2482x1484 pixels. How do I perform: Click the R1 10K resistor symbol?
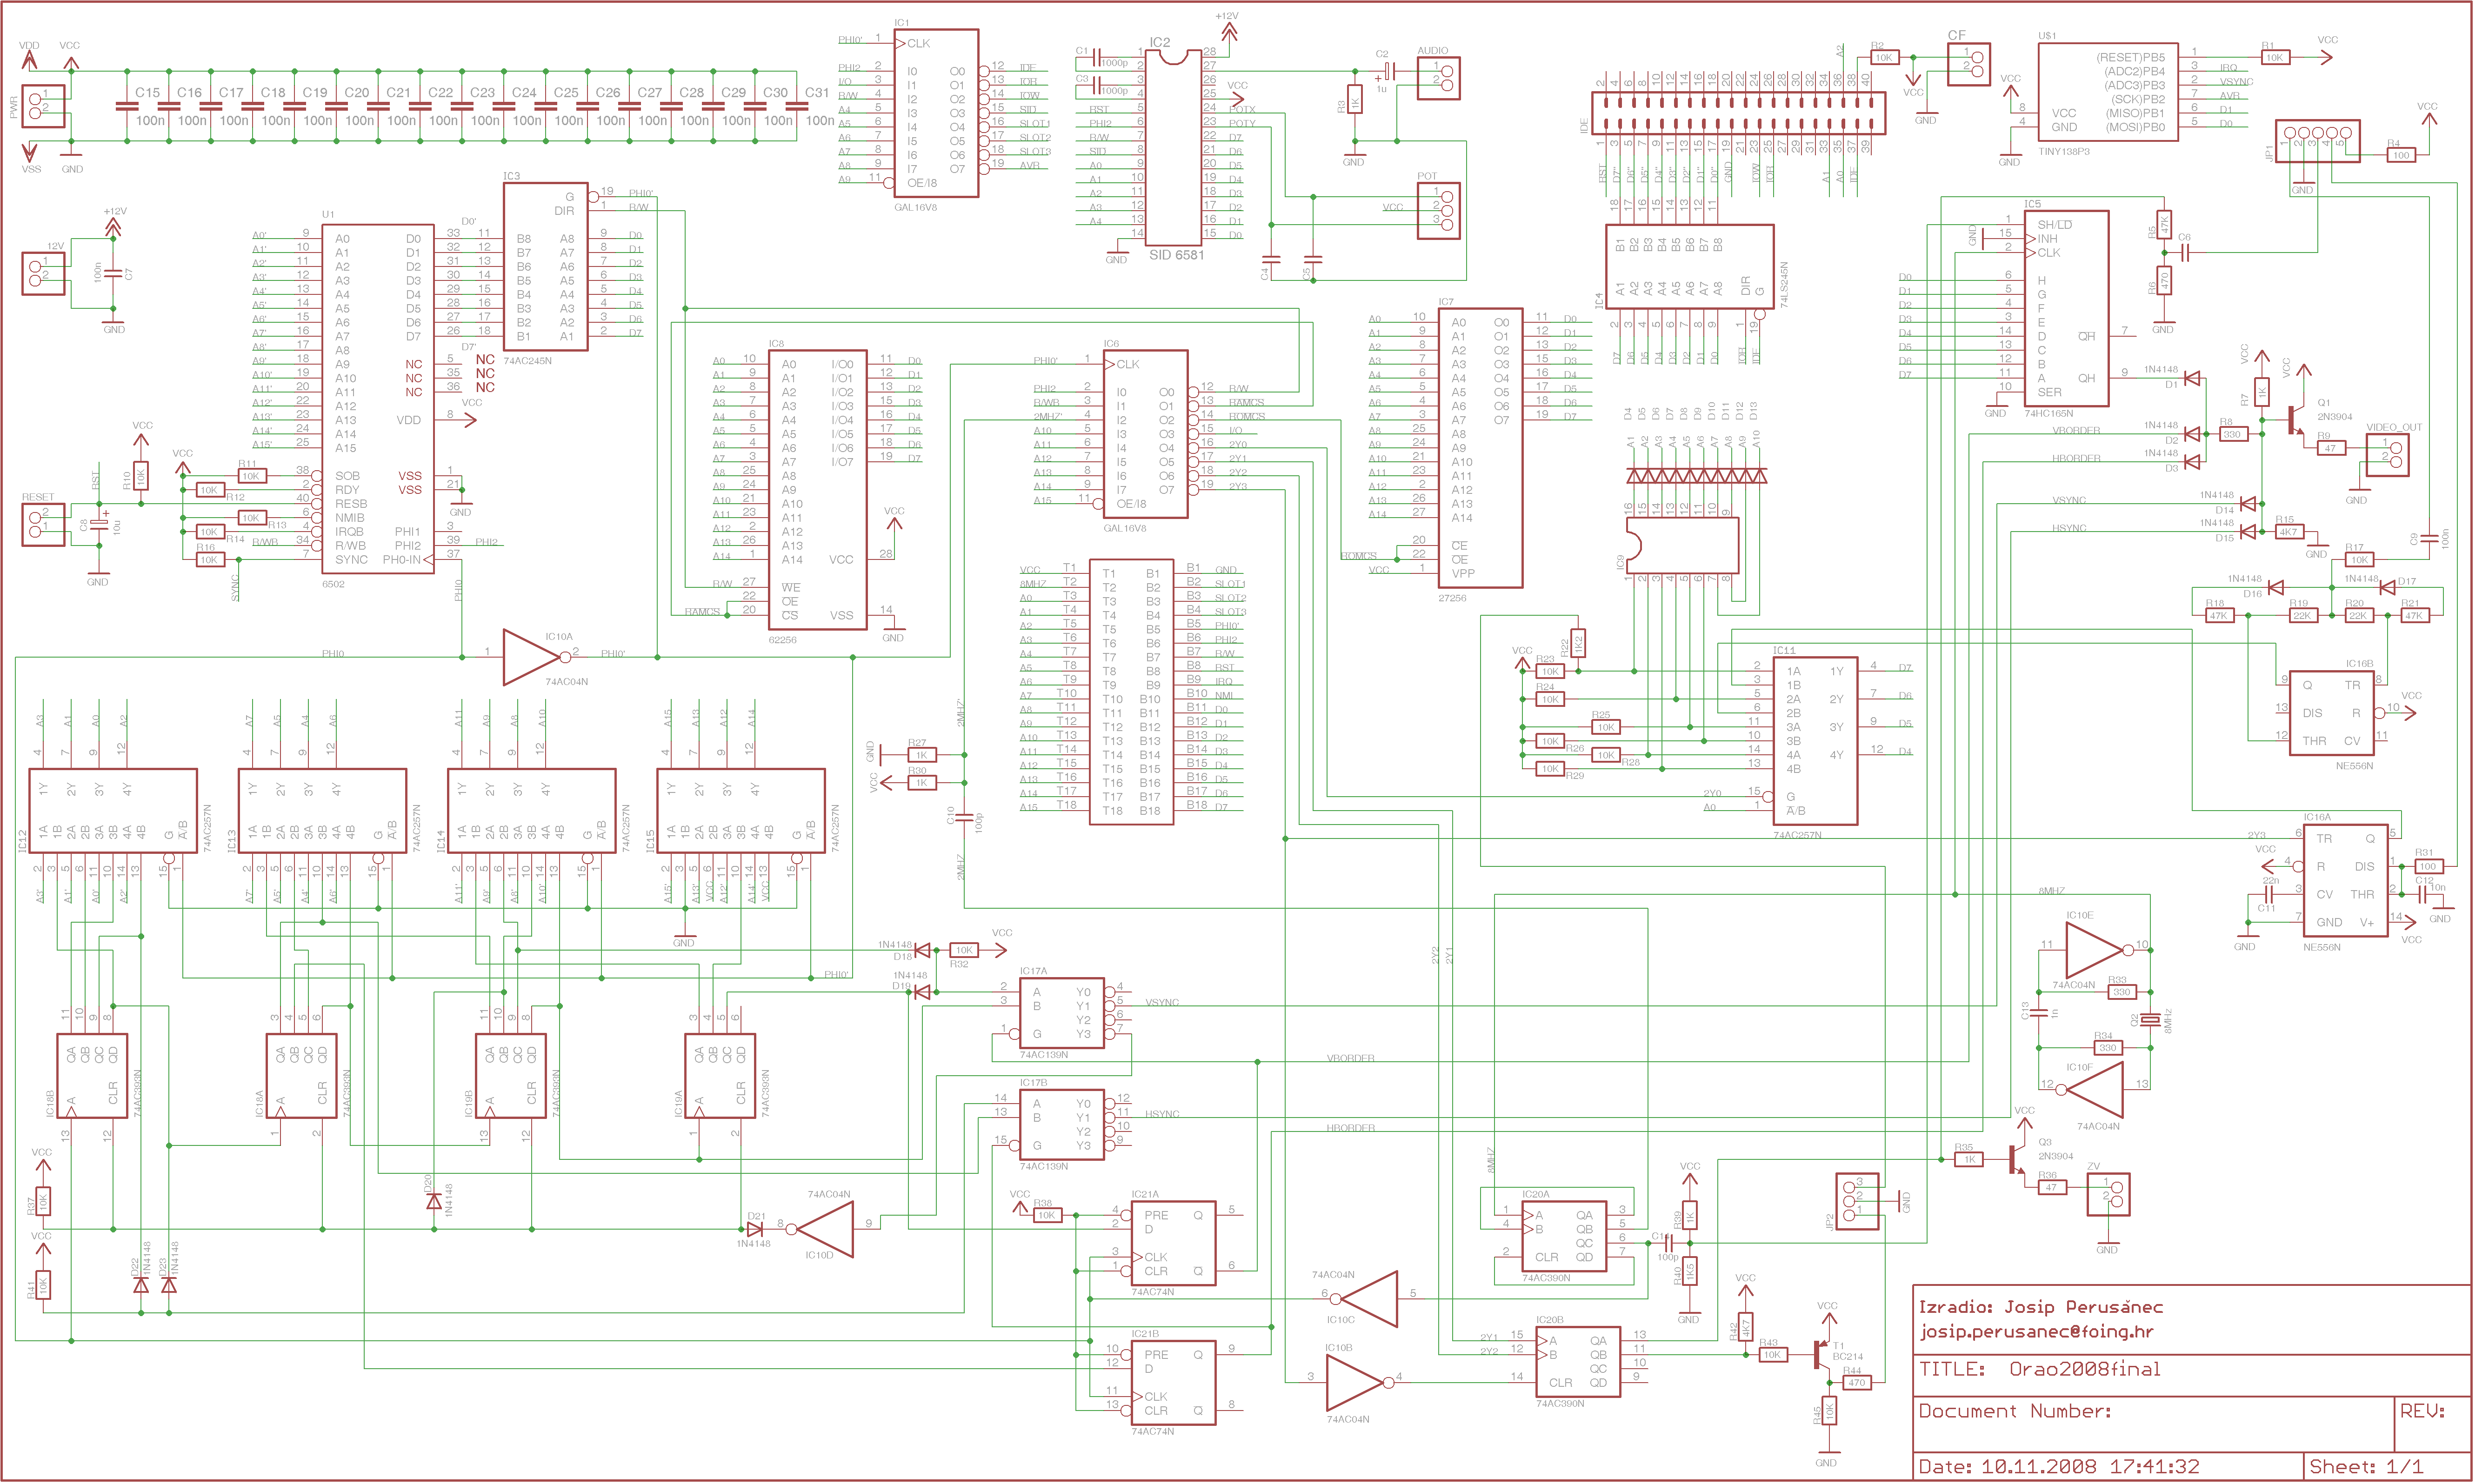[2274, 58]
